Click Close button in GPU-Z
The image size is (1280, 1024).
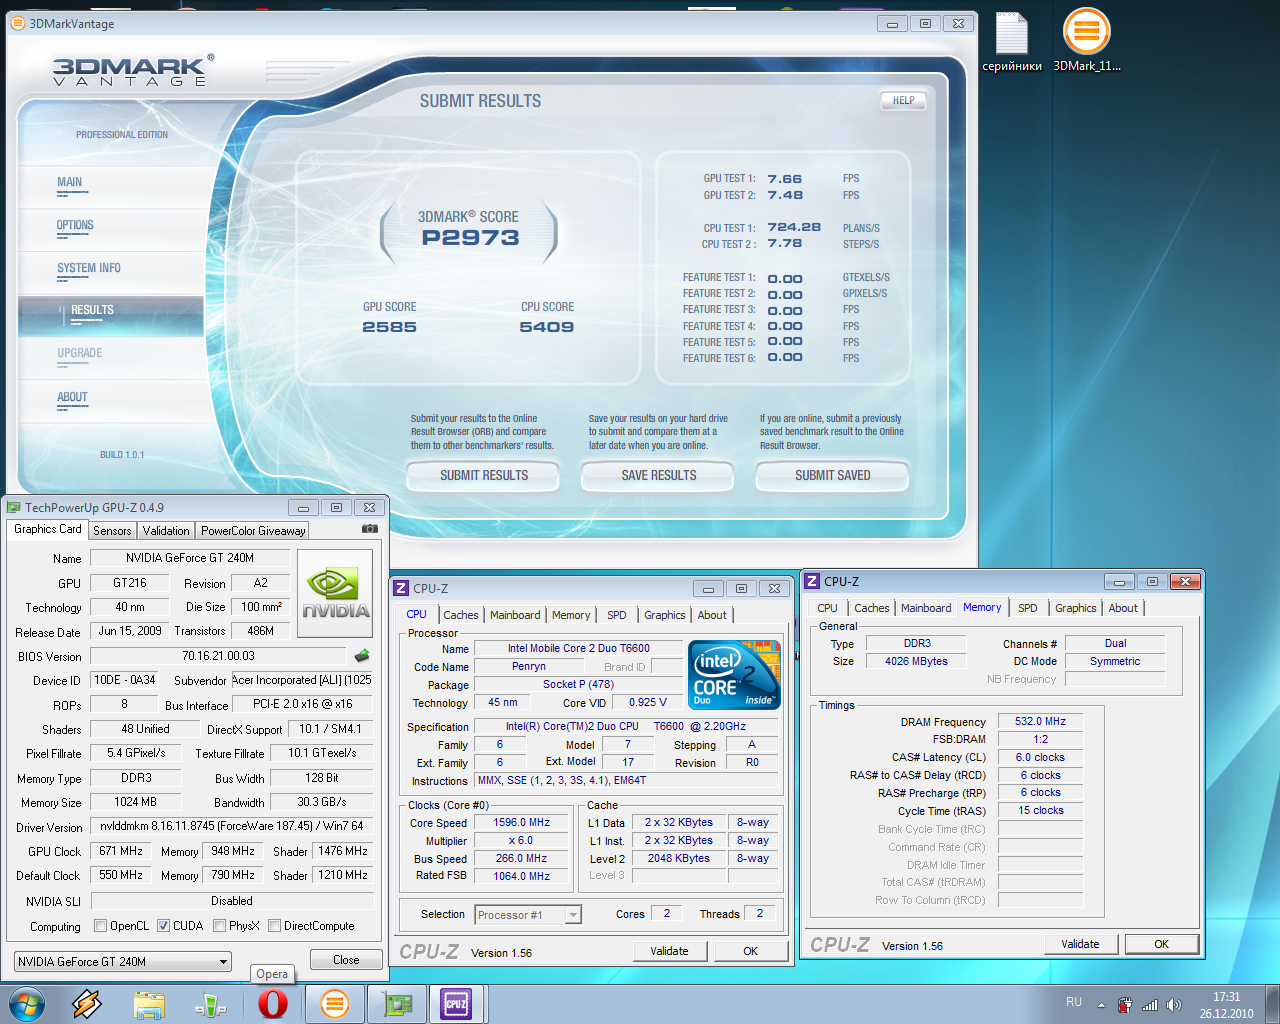coord(346,959)
